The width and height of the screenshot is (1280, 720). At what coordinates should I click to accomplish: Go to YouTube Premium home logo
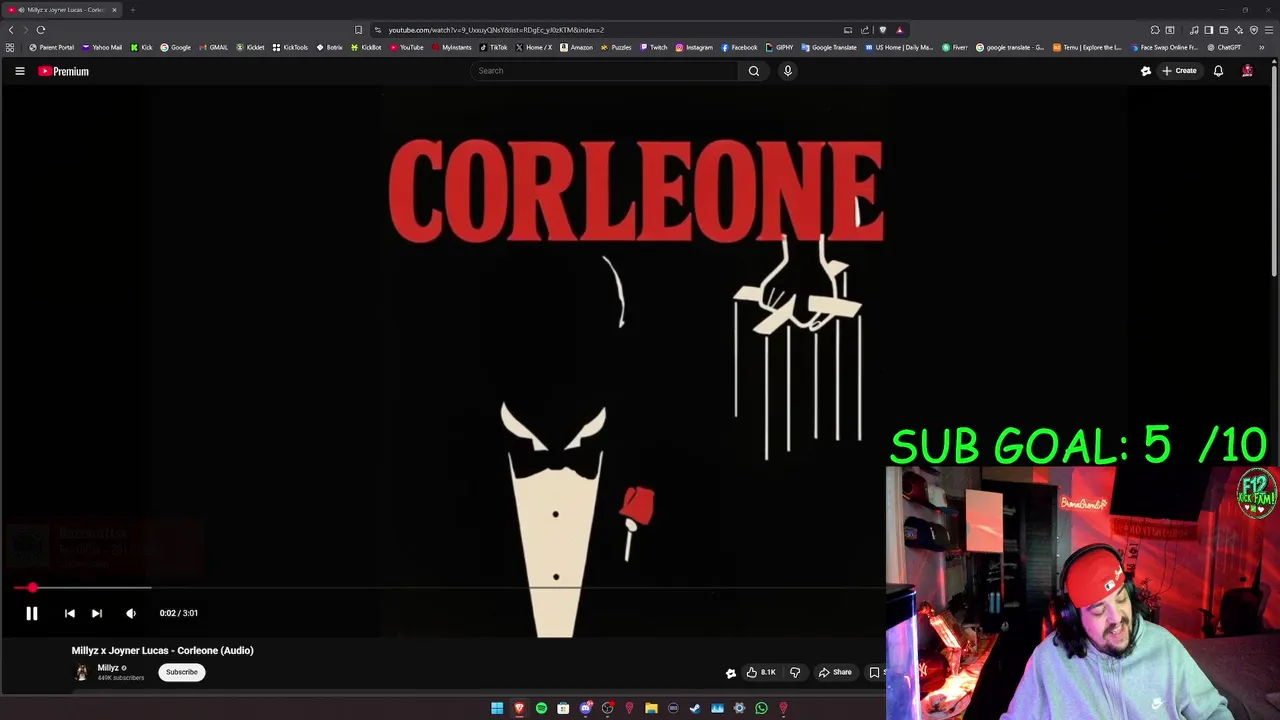pos(64,71)
